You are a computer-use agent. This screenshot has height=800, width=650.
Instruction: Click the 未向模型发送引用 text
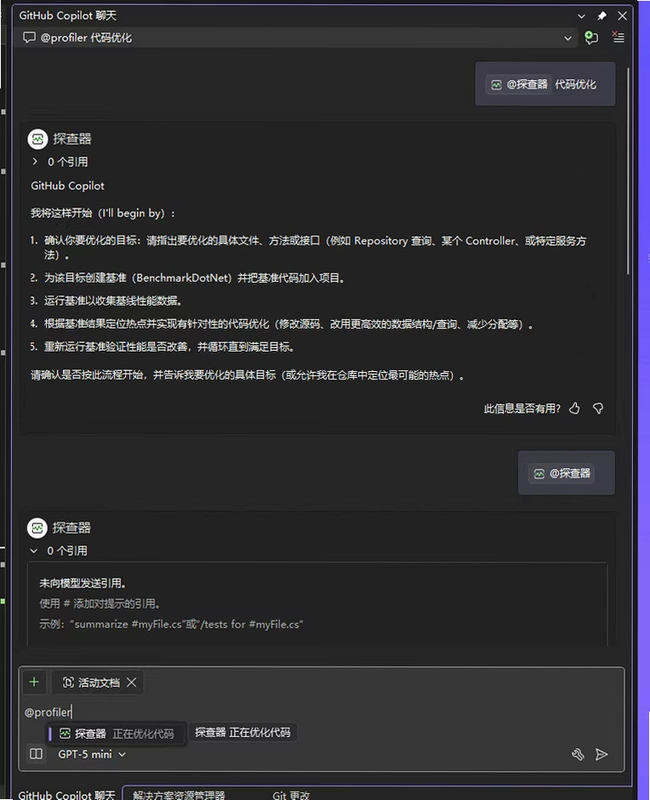click(83, 583)
